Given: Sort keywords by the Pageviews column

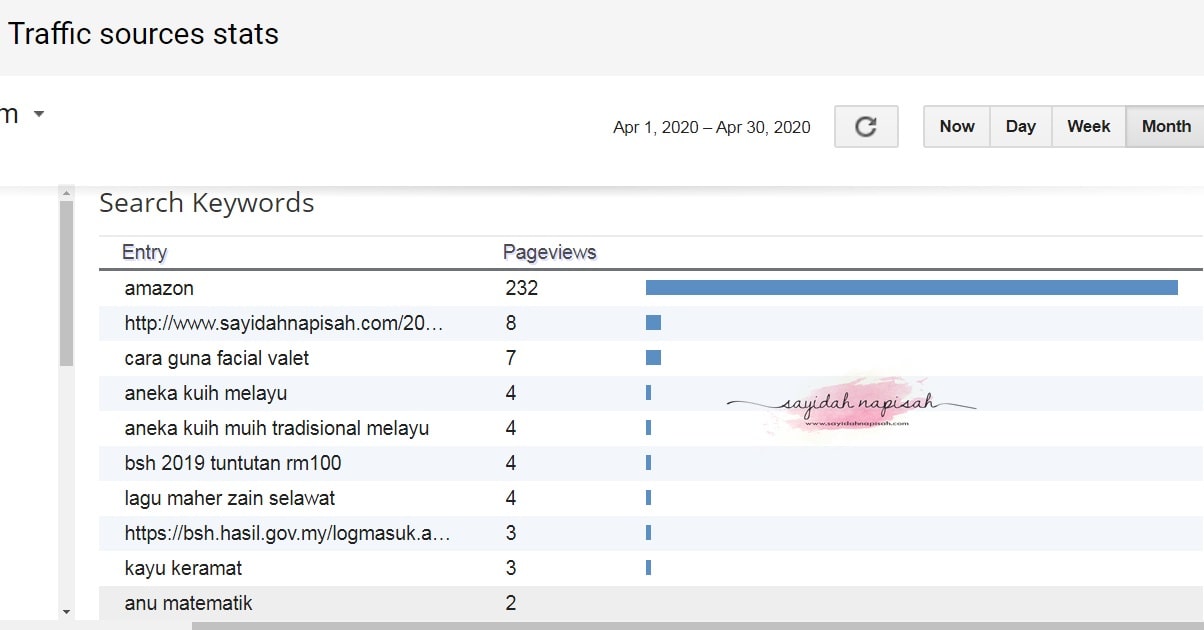Looking at the screenshot, I should click(x=549, y=252).
